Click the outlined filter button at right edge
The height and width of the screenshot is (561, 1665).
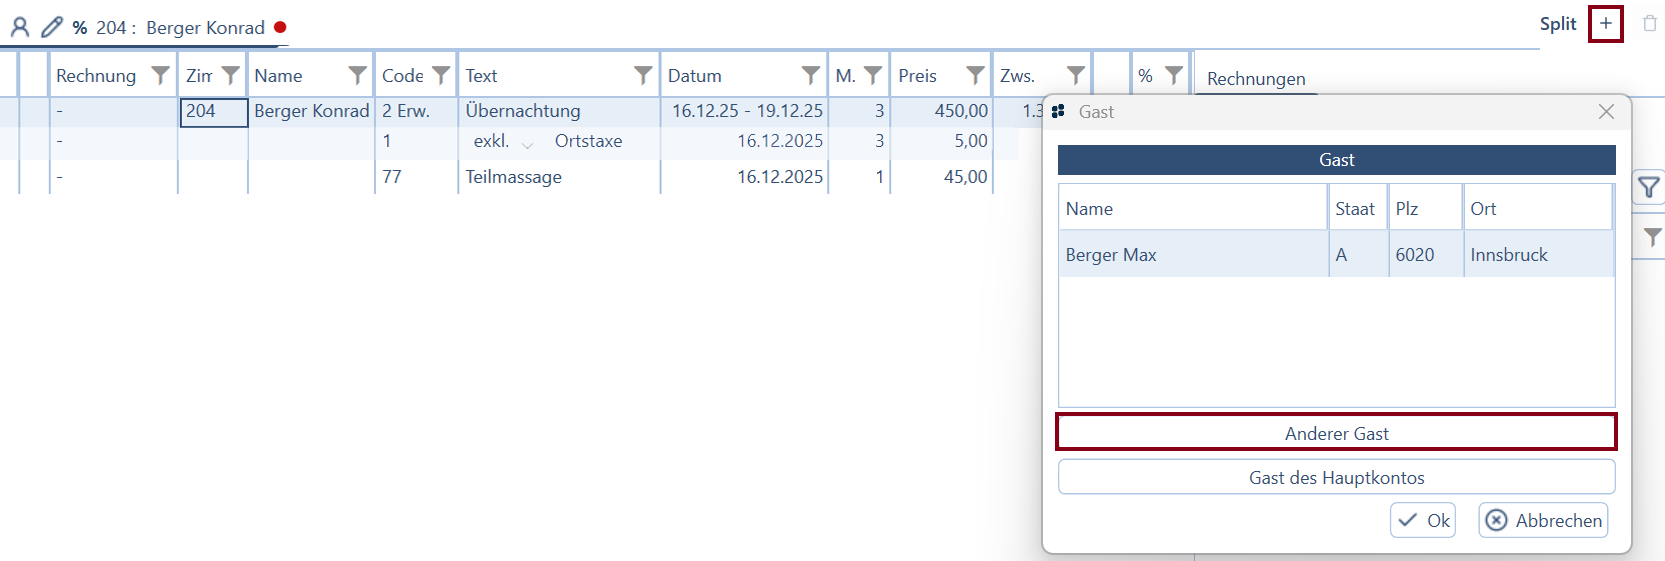(x=1648, y=187)
